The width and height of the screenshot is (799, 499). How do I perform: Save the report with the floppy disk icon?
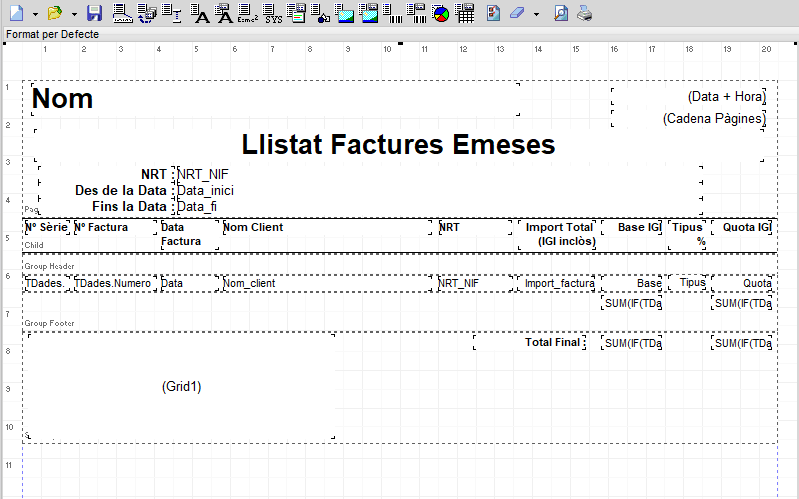tap(94, 13)
